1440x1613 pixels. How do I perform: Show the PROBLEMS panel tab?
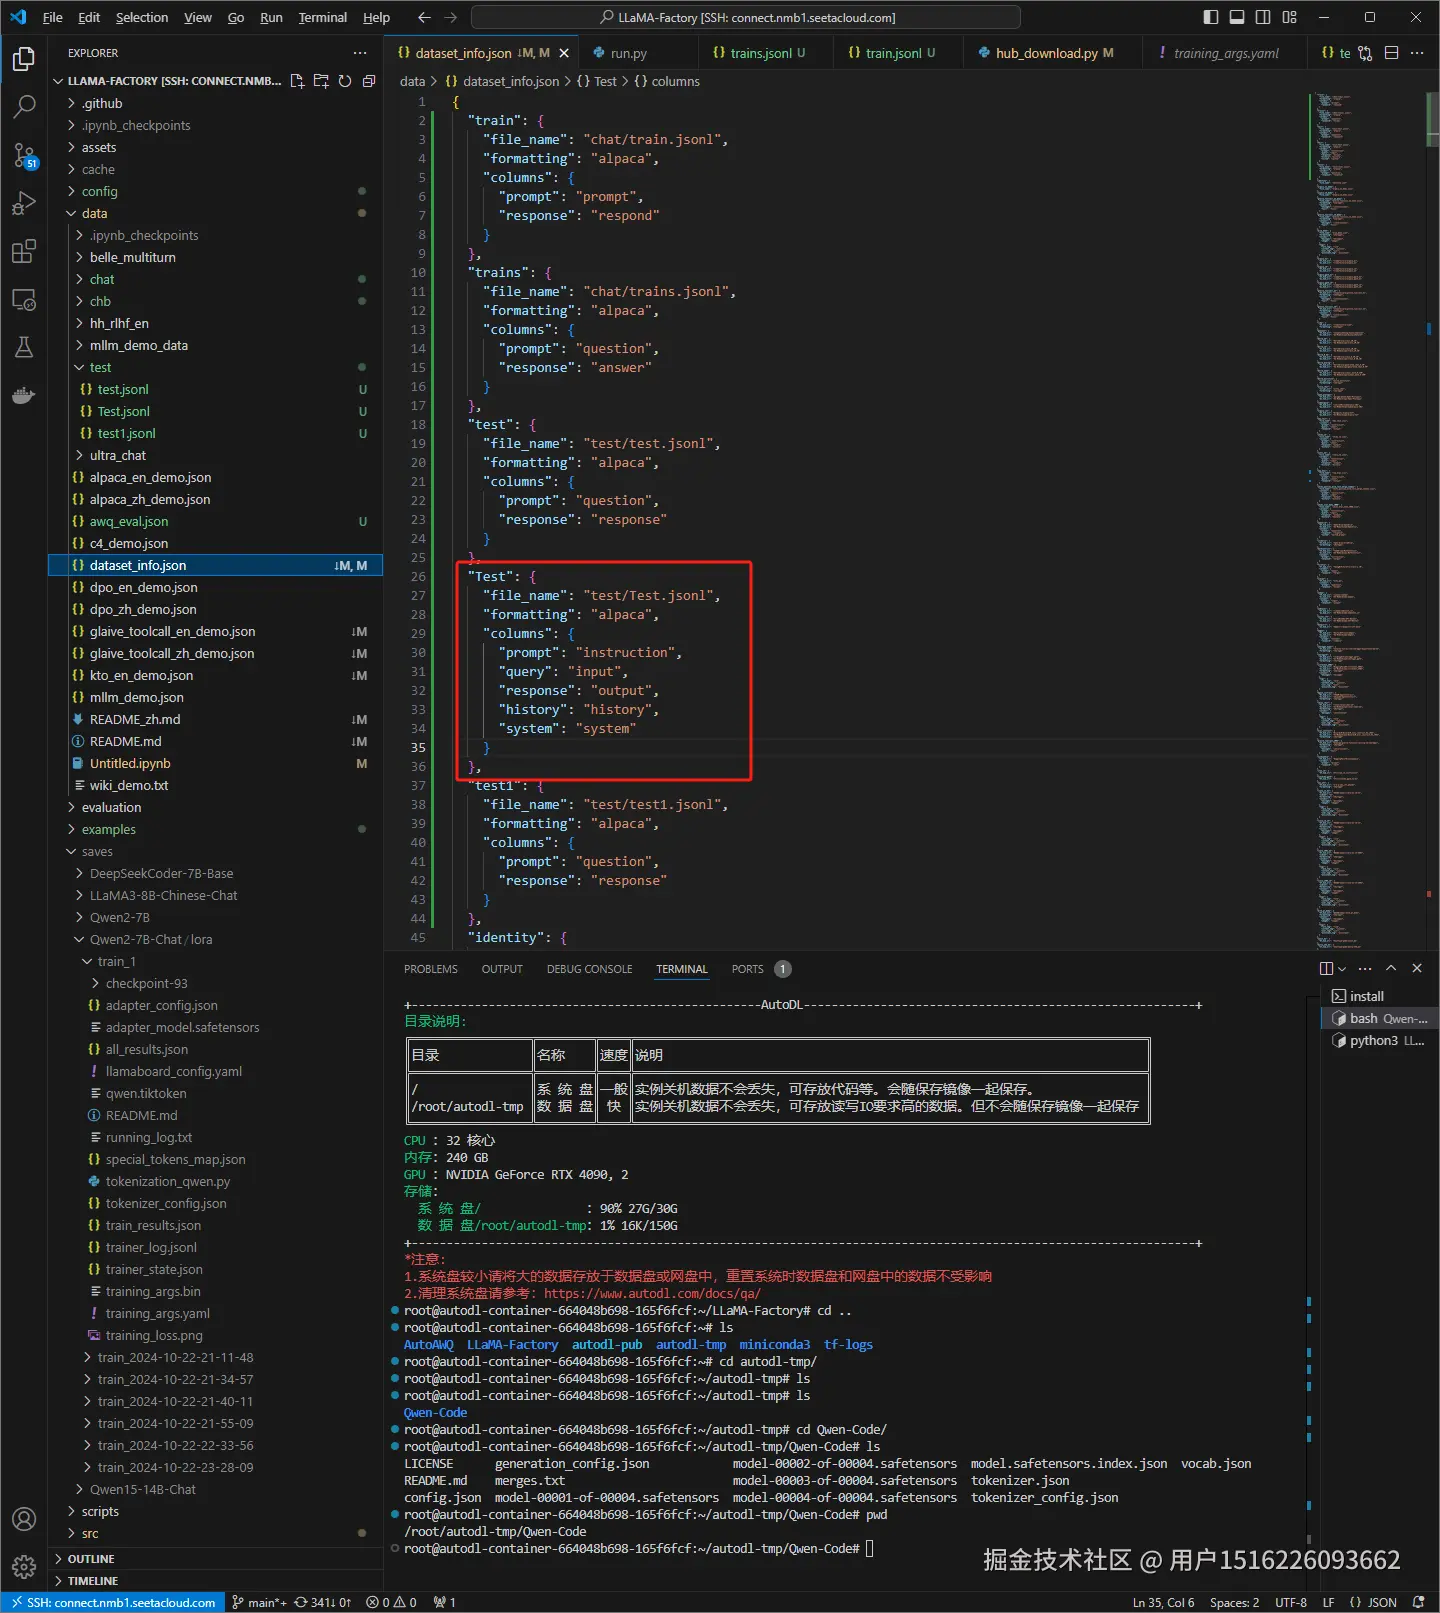(431, 969)
